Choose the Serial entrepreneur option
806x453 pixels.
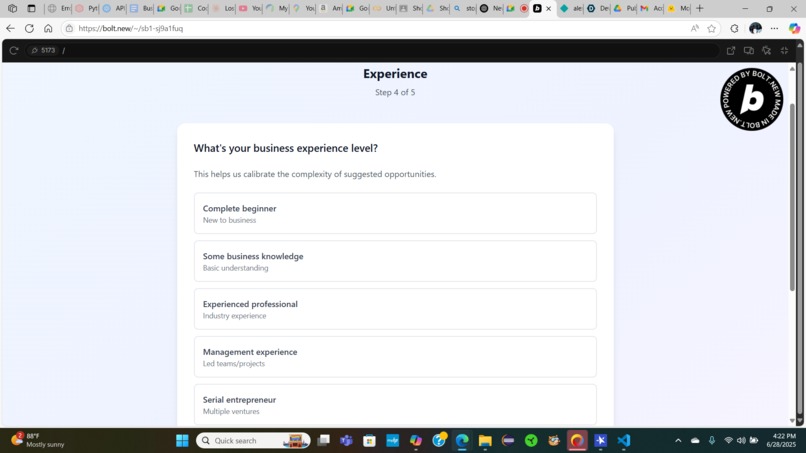(x=395, y=405)
